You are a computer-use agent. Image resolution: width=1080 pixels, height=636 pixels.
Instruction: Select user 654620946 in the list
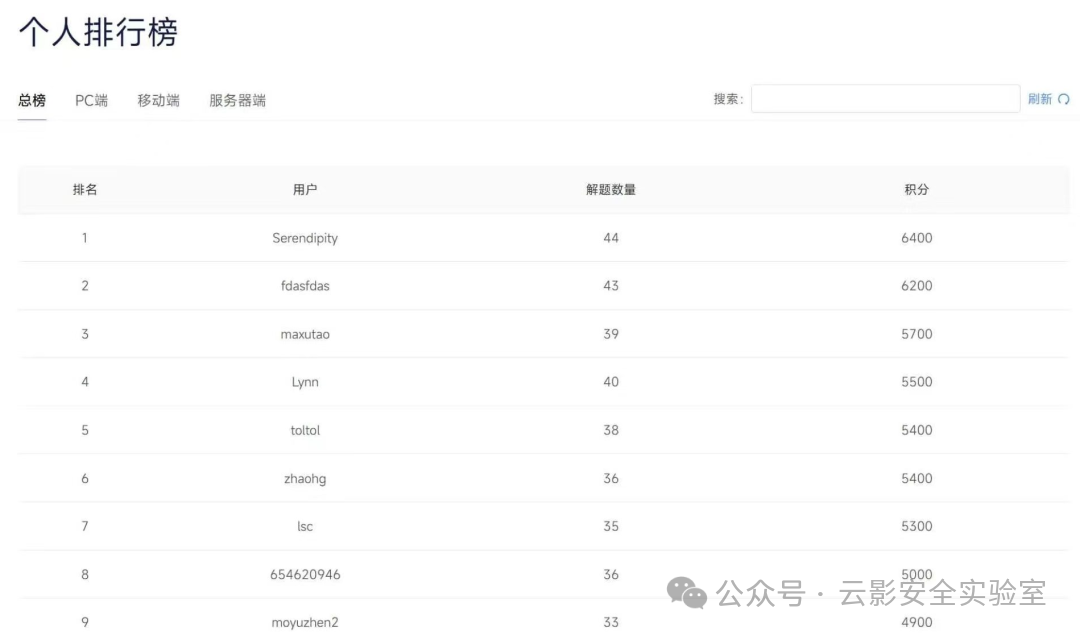[305, 575]
